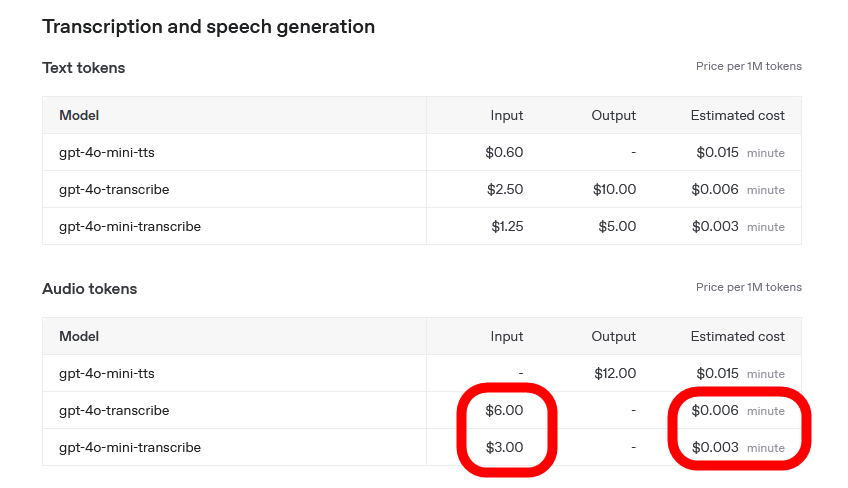Click the $3.00 audio input price
Viewport: 848px width, 488px height.
click(x=504, y=448)
